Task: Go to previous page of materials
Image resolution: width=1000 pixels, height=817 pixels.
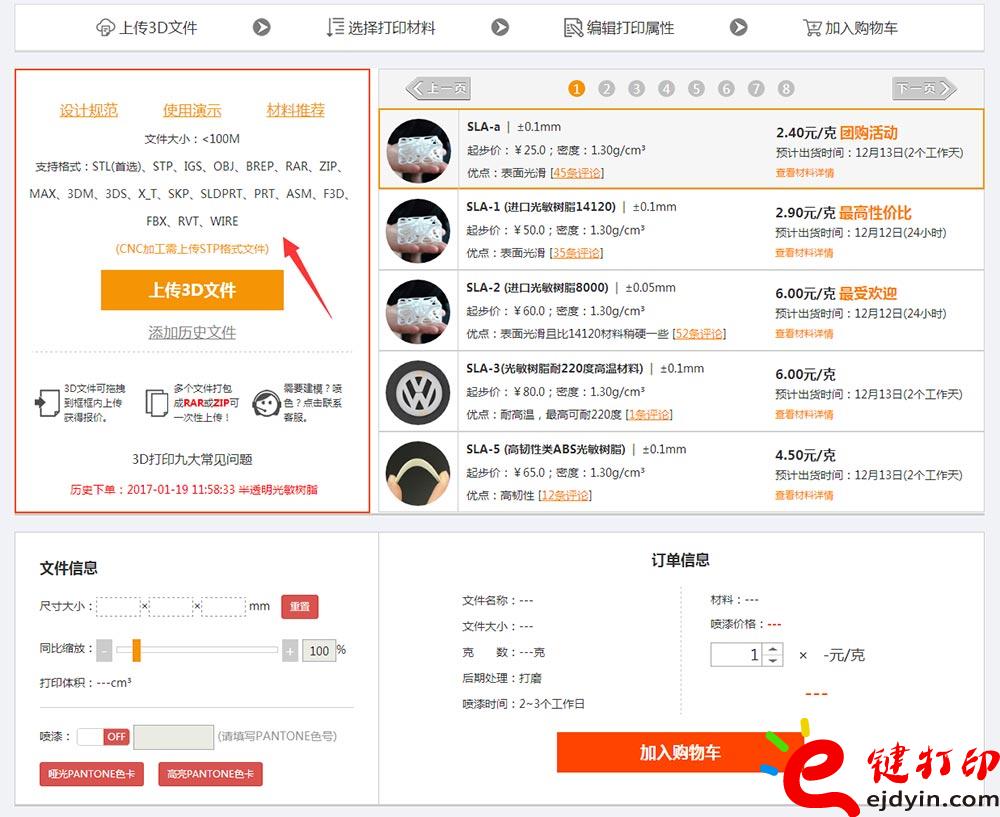Action: (438, 88)
